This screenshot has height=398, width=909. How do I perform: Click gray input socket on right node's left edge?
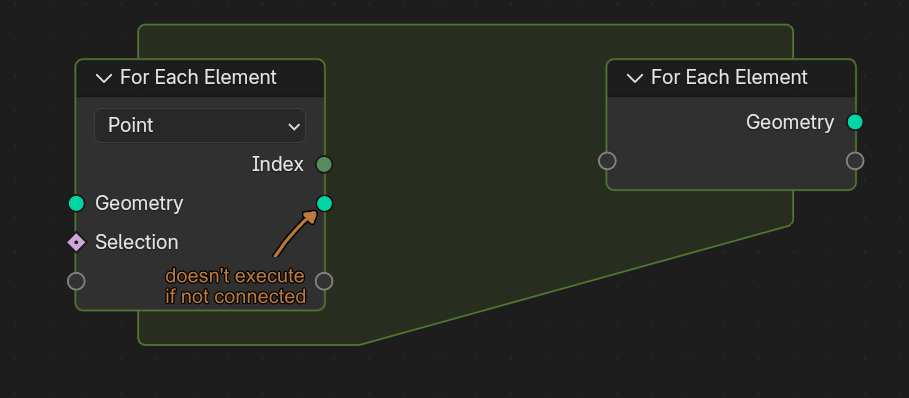(607, 160)
